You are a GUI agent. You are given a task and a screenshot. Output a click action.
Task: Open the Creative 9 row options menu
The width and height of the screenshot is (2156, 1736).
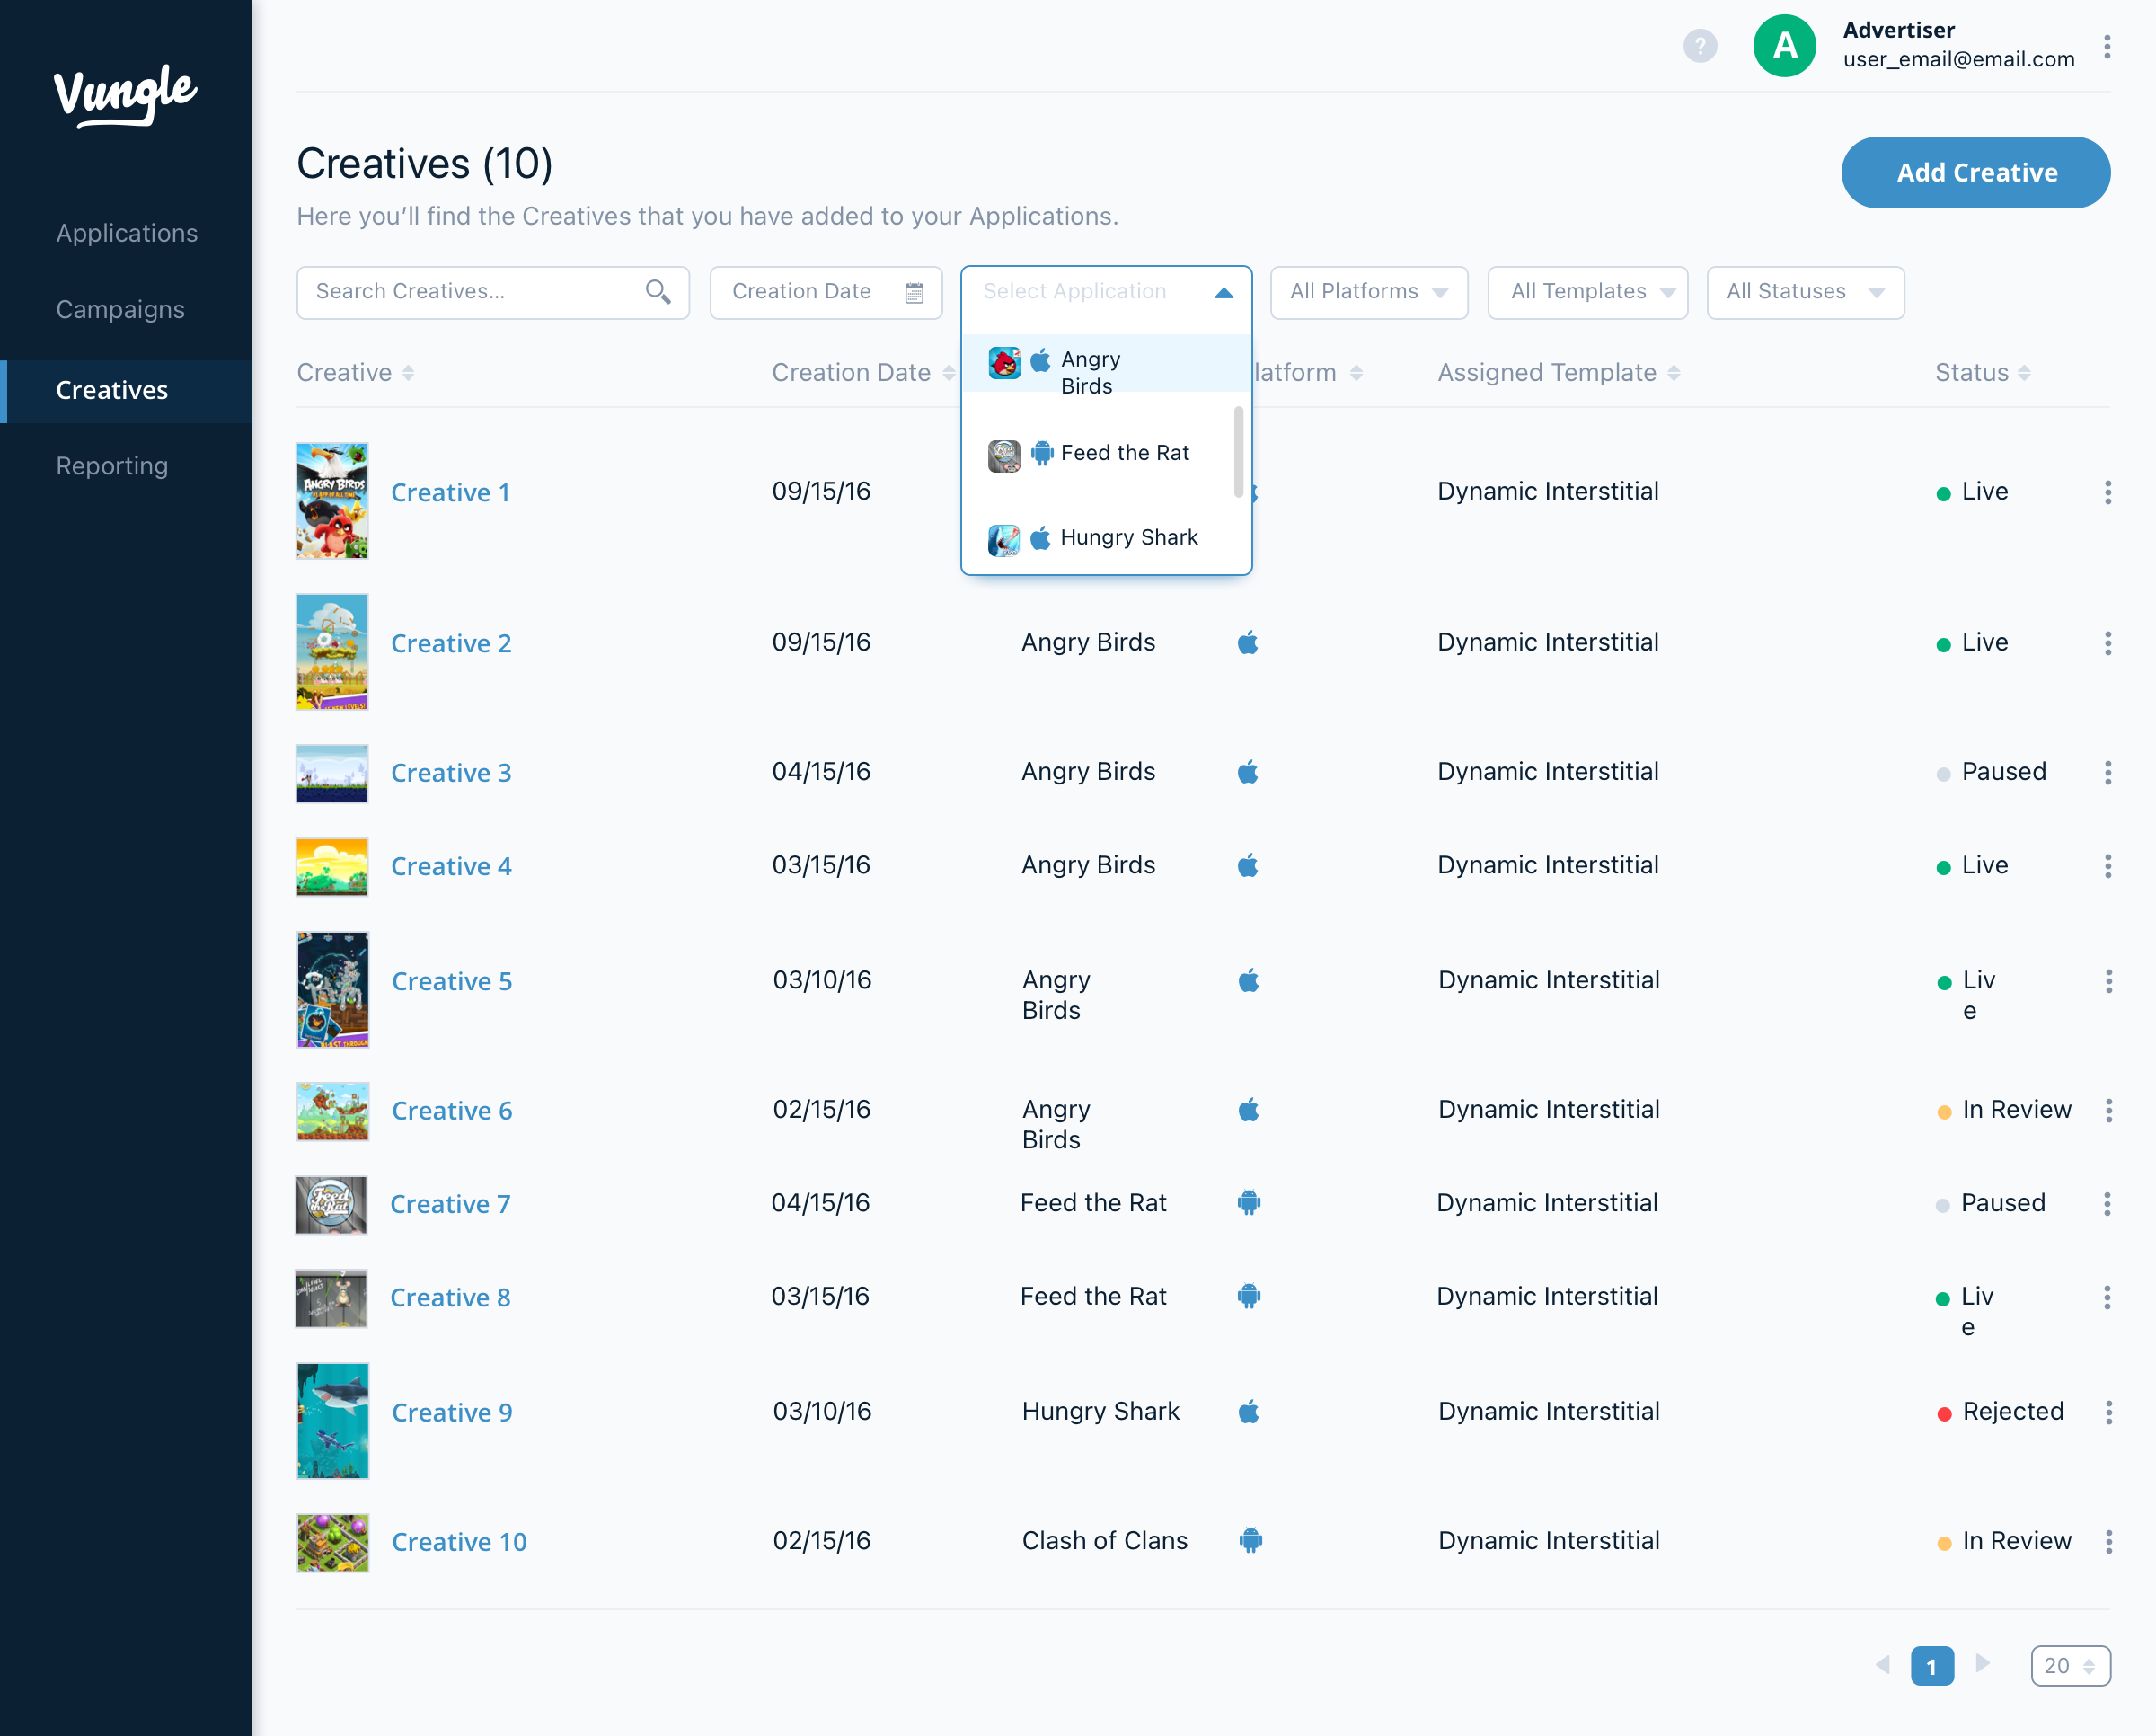pyautogui.click(x=2108, y=1412)
